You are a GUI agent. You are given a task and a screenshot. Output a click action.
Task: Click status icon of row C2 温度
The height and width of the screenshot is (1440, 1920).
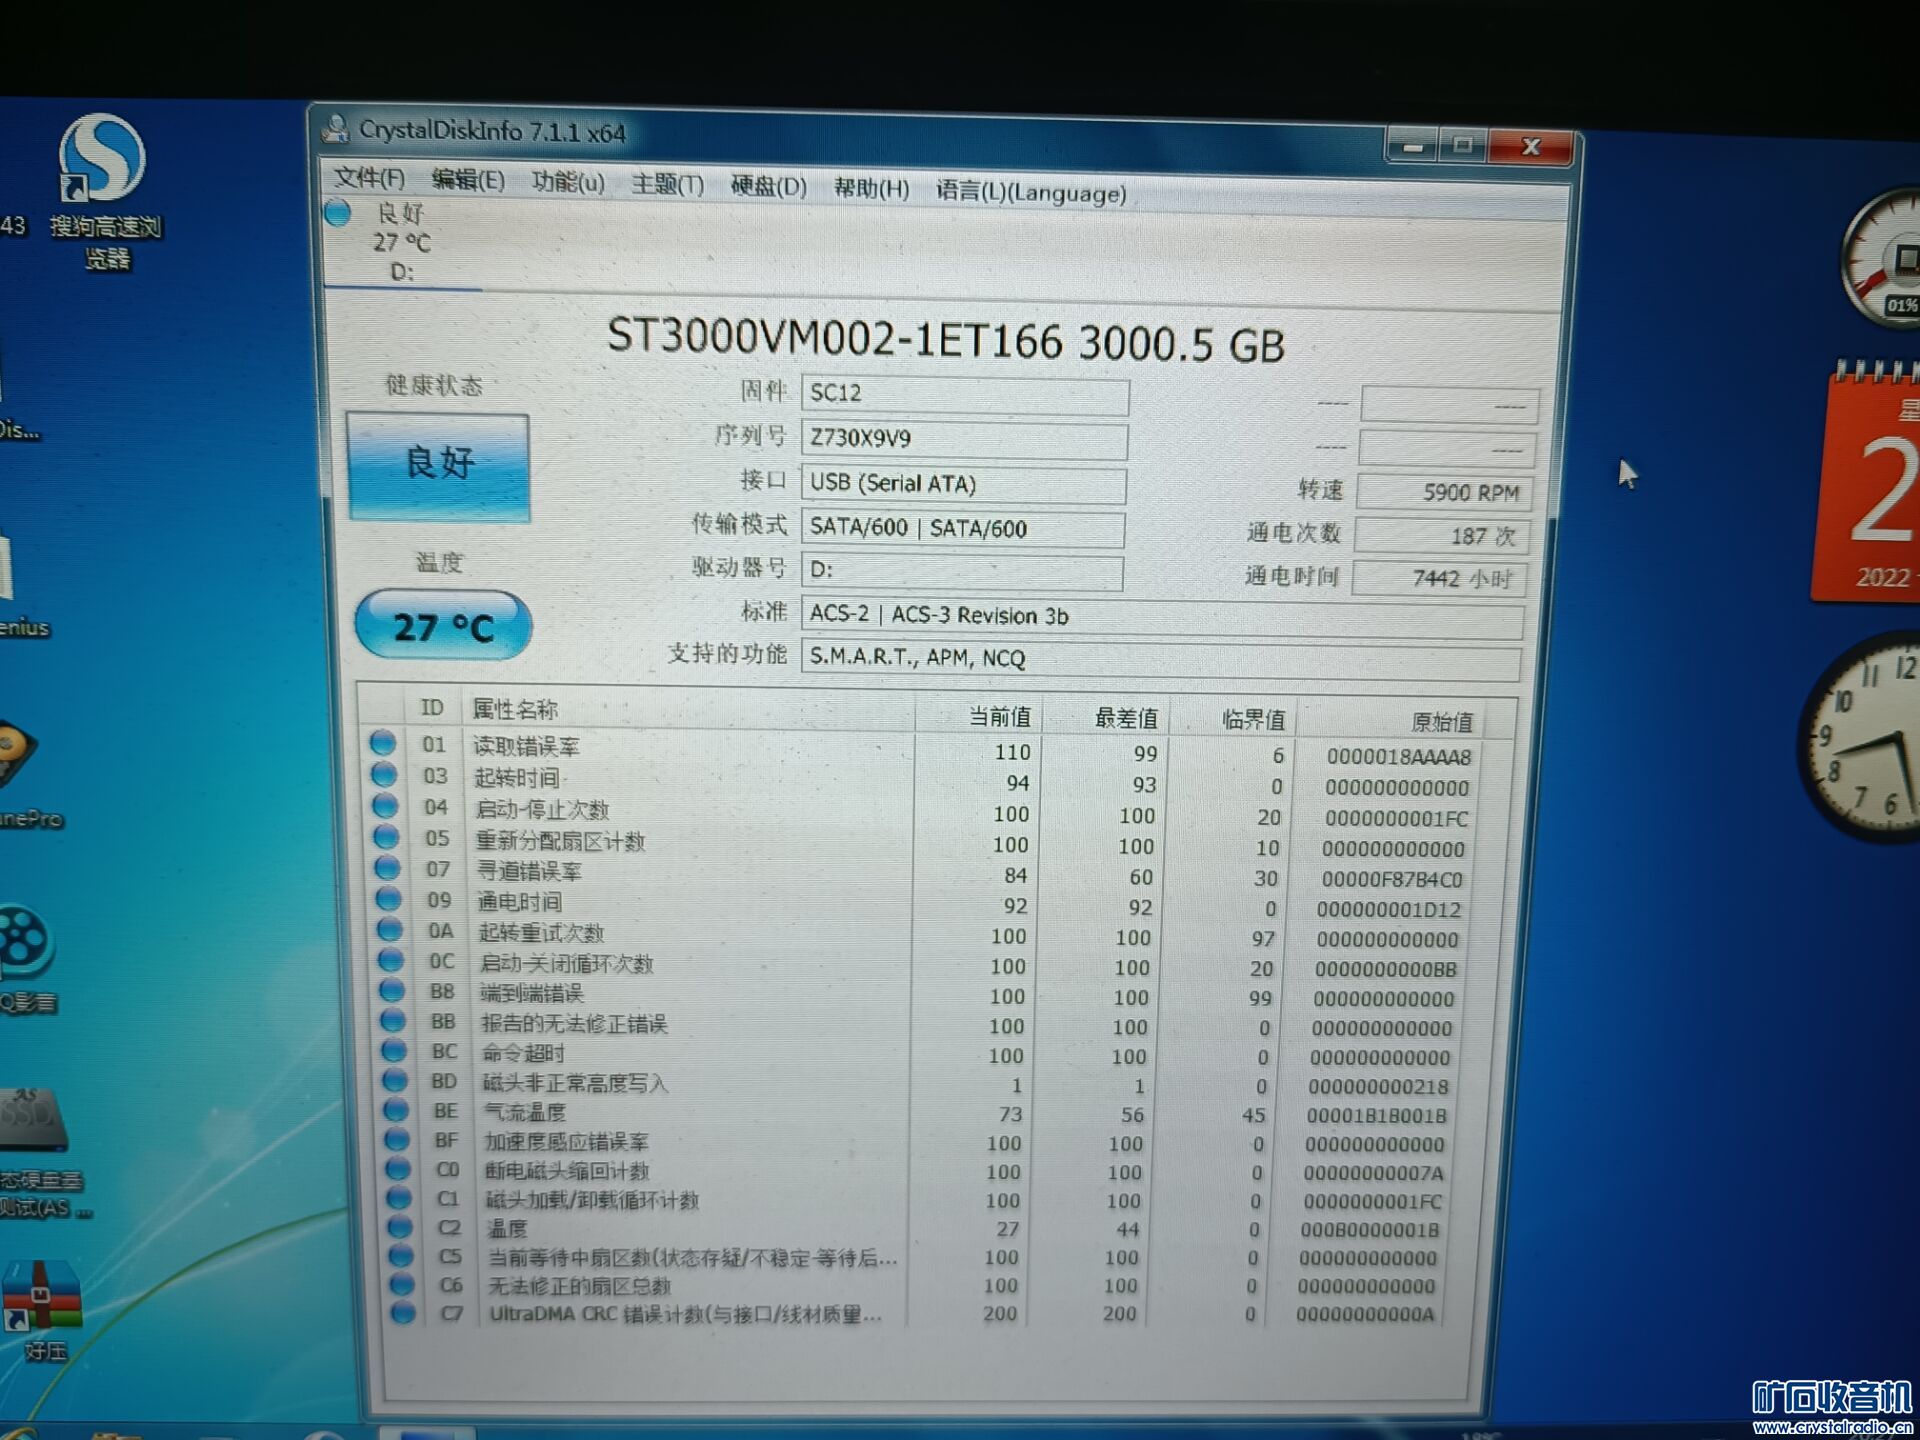(400, 1225)
